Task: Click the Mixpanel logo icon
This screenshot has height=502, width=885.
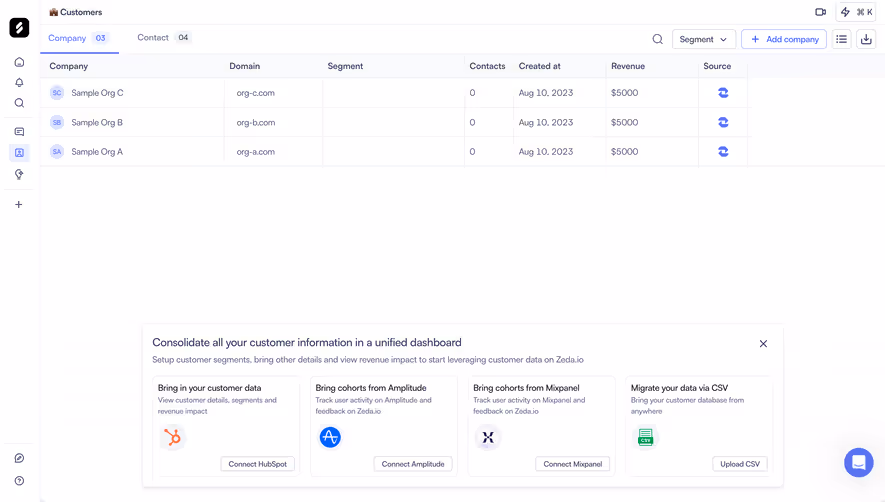Action: click(x=488, y=437)
